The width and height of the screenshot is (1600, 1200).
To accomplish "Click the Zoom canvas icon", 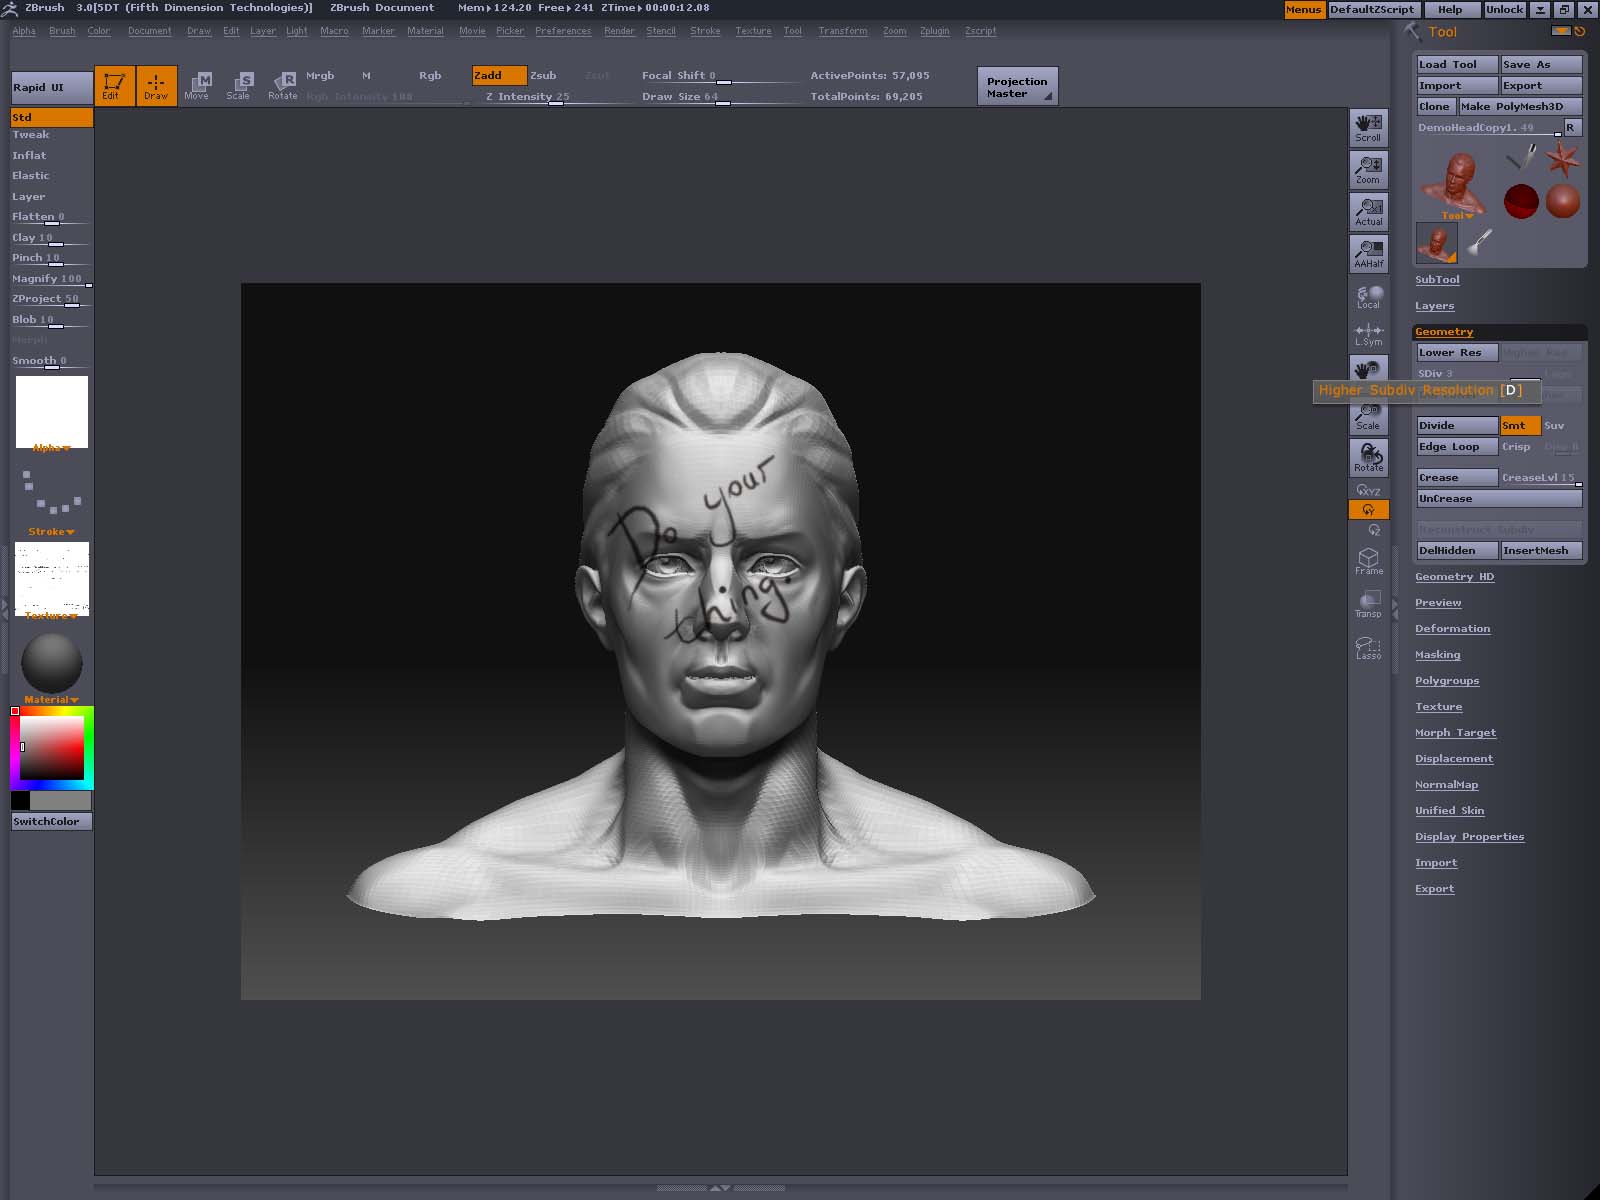I will pyautogui.click(x=1368, y=169).
